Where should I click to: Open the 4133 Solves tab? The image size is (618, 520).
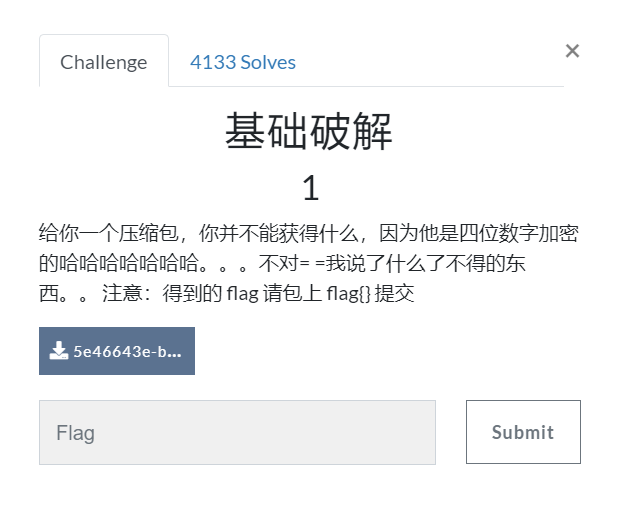(x=243, y=62)
